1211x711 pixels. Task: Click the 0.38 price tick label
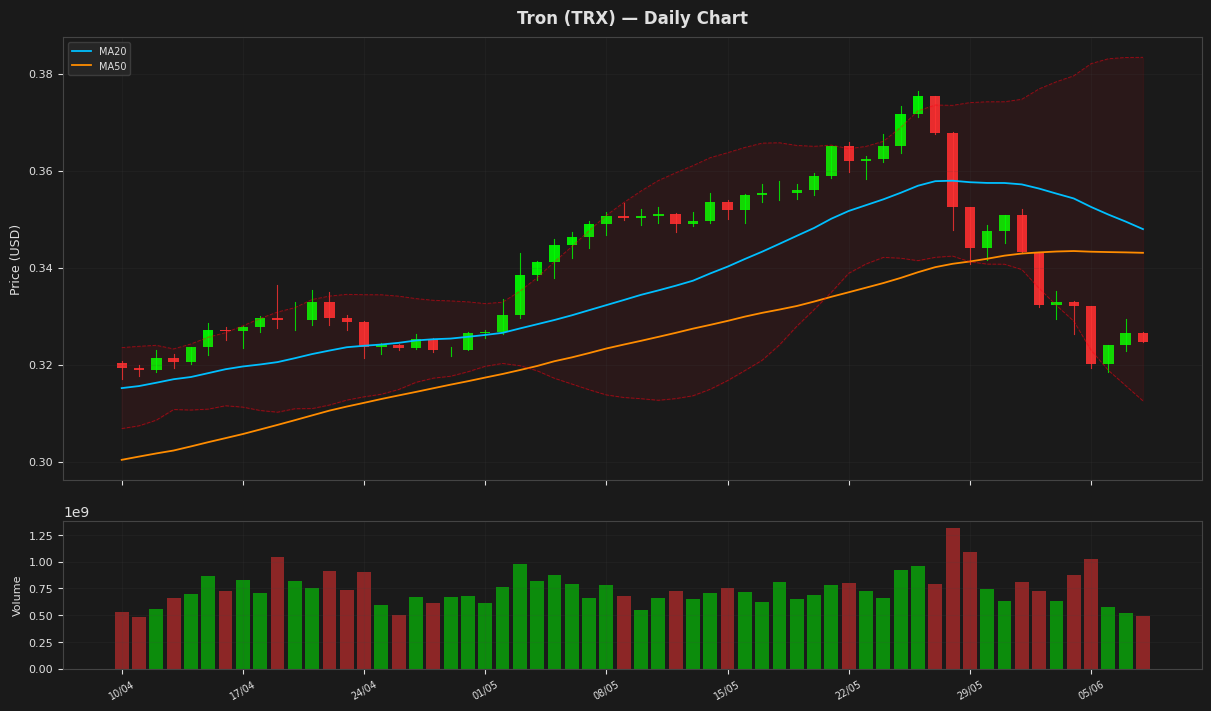(x=41, y=75)
